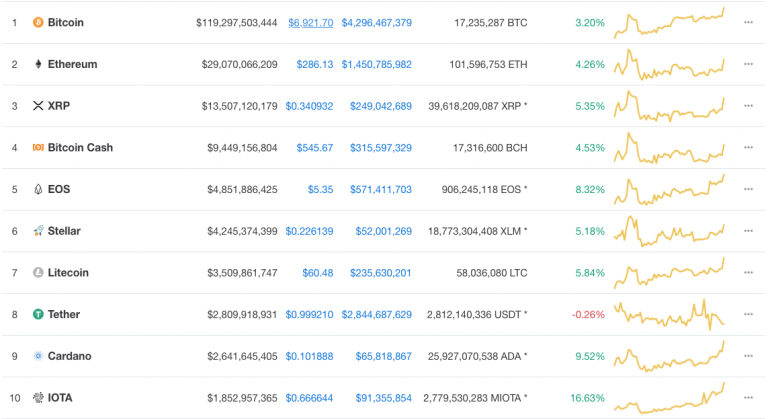Screen dimensions: 768x419
Task: Click EOS volume $571,411,703
Action: click(x=381, y=189)
